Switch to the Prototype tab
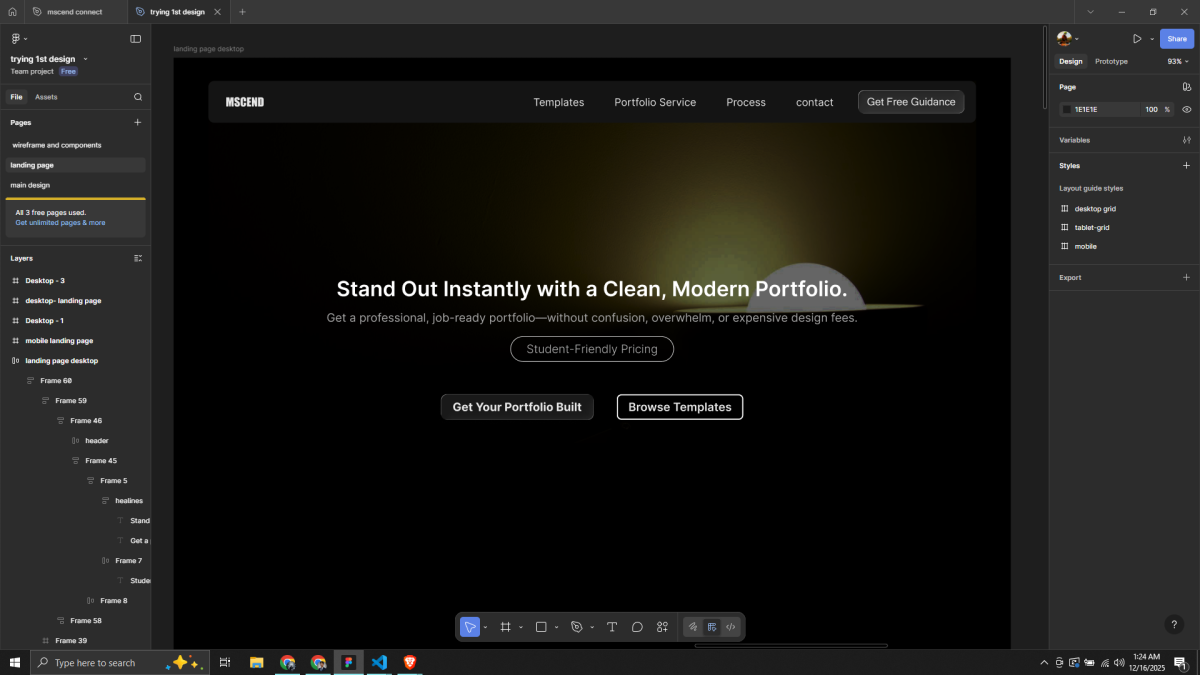 point(1111,61)
